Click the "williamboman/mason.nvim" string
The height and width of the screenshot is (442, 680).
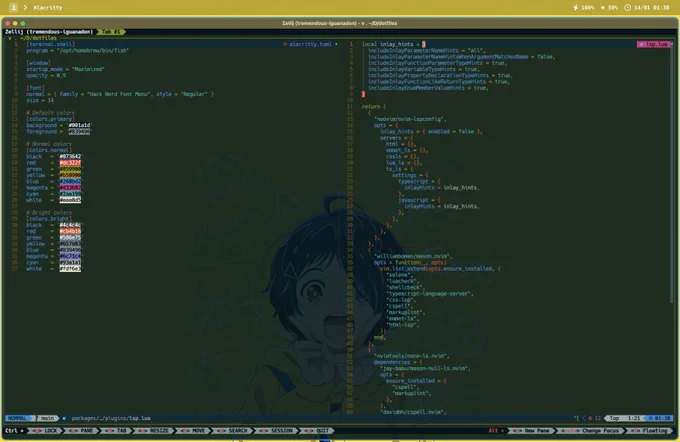[x=413, y=256]
